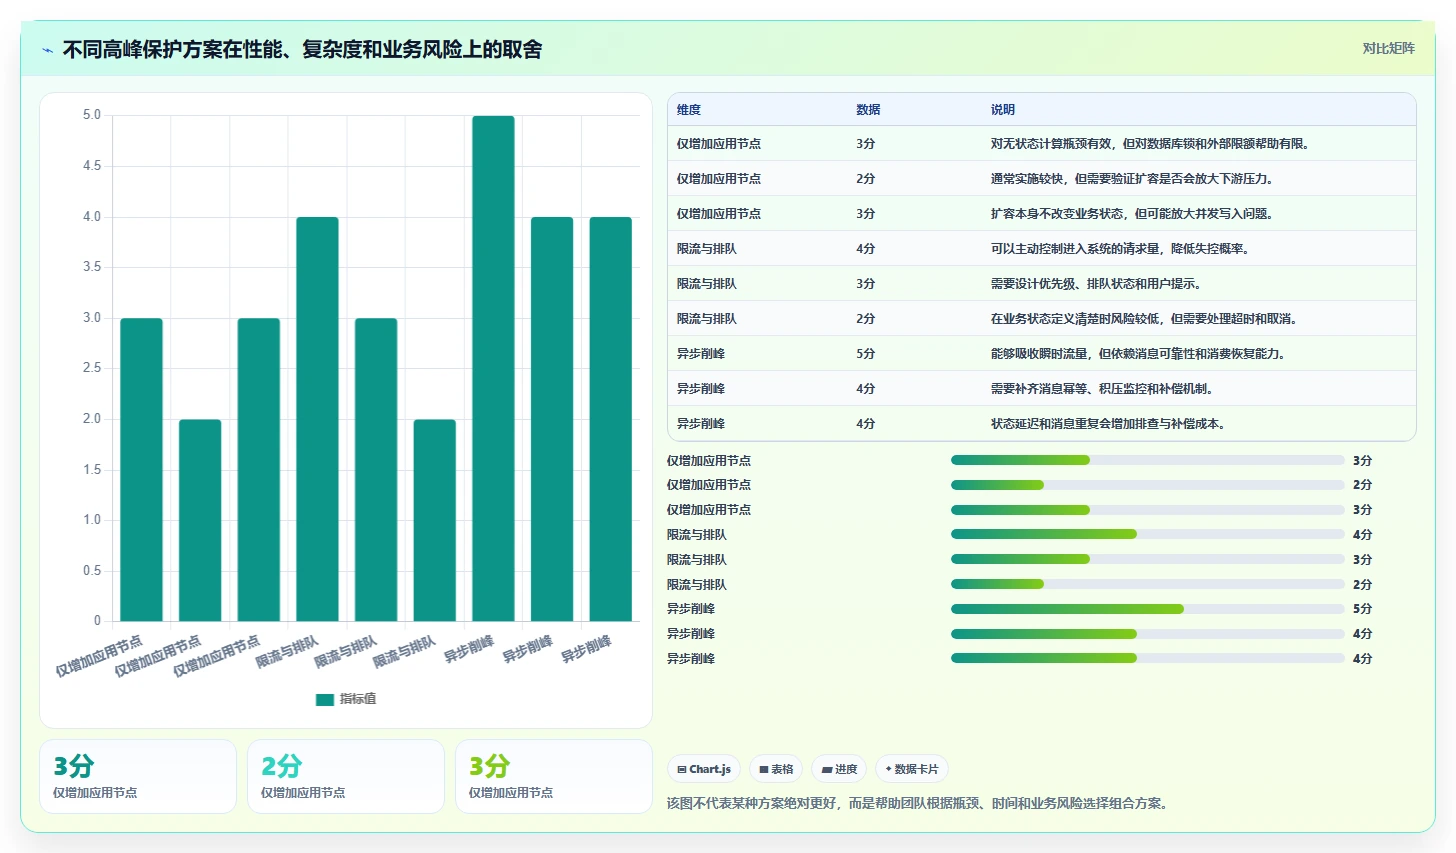
Task: Click the 限流与排队 chart bar reaching 4.0
Action: click(317, 419)
